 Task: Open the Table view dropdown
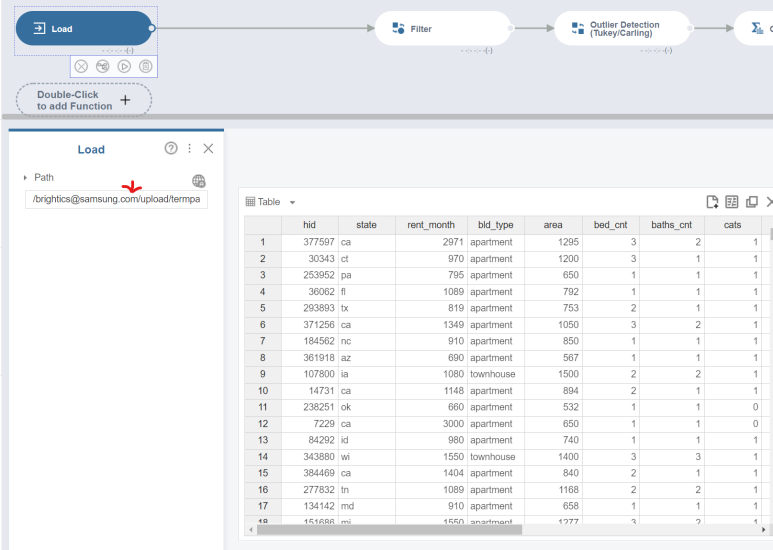292,202
